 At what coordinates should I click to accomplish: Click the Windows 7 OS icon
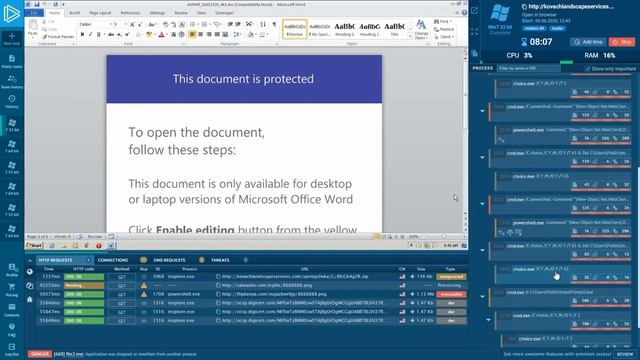pos(500,13)
